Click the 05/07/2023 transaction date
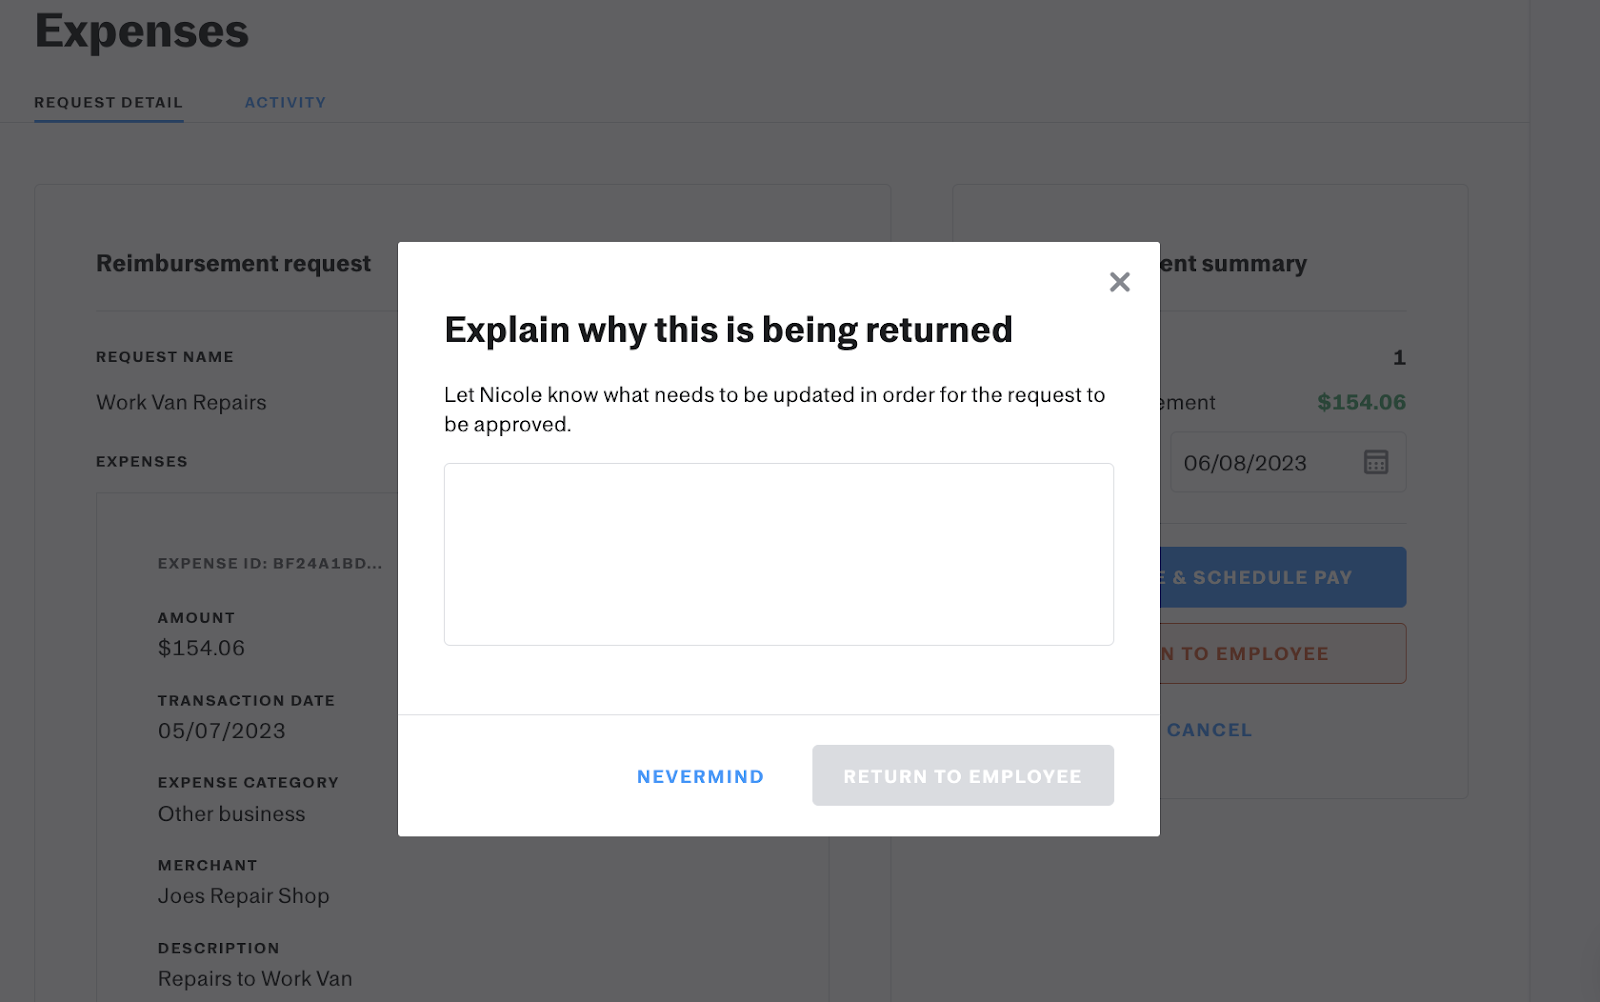Image resolution: width=1600 pixels, height=1002 pixels. pos(221,731)
